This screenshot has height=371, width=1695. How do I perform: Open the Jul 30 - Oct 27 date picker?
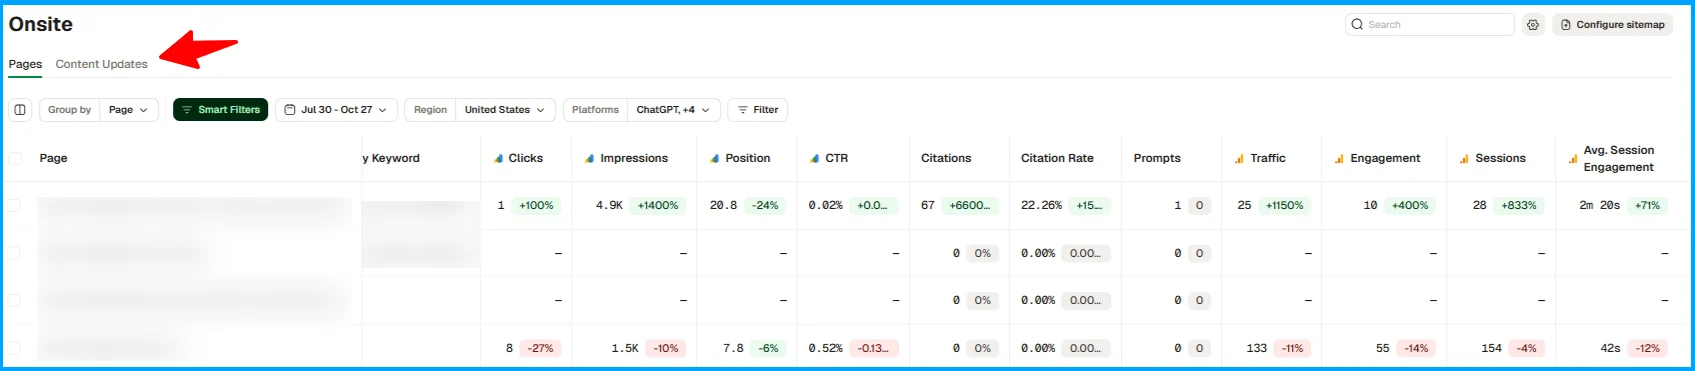(336, 110)
